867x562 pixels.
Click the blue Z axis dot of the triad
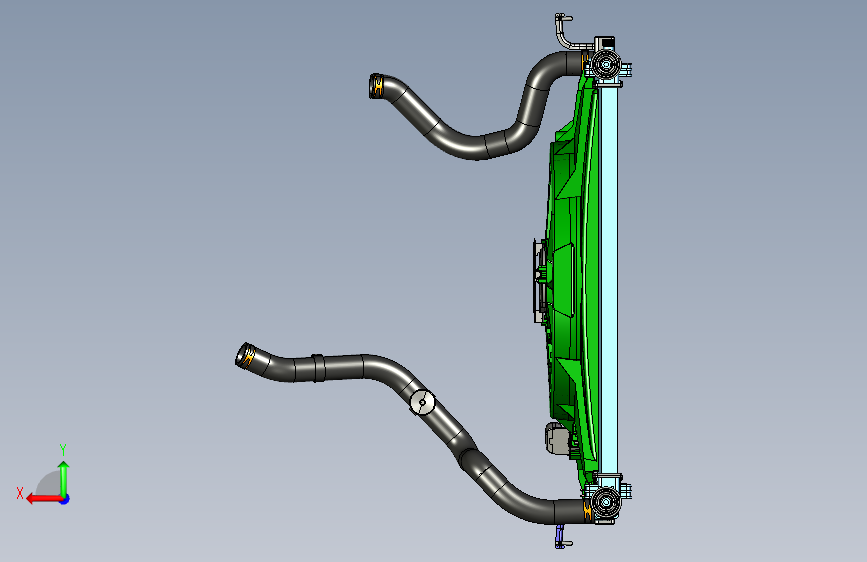65,499
